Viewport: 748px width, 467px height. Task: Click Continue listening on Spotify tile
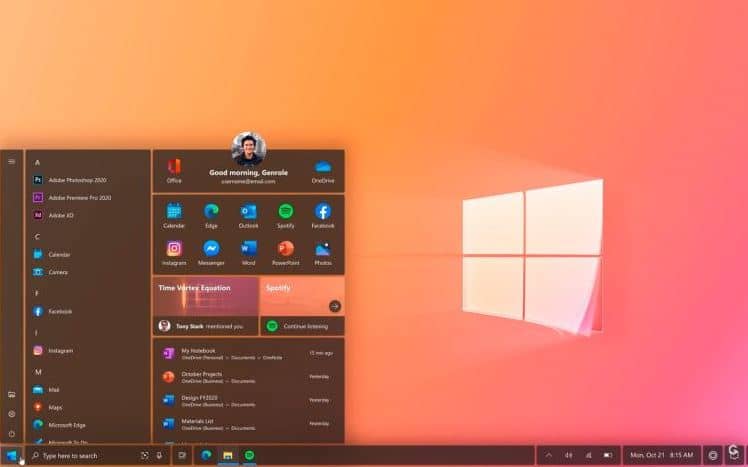[302, 326]
